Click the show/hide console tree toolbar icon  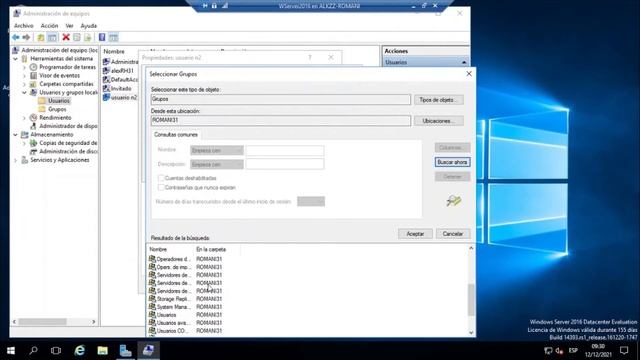click(52, 38)
